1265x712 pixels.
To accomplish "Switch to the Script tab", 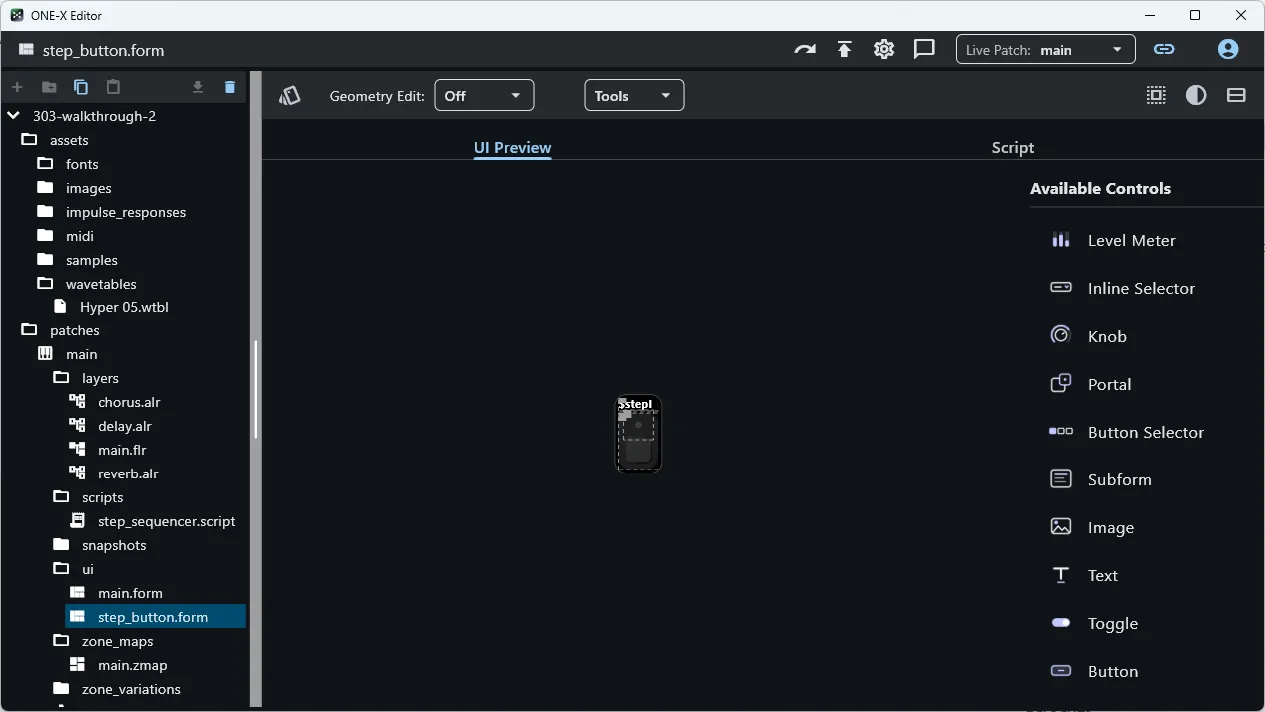I will click(1012, 147).
